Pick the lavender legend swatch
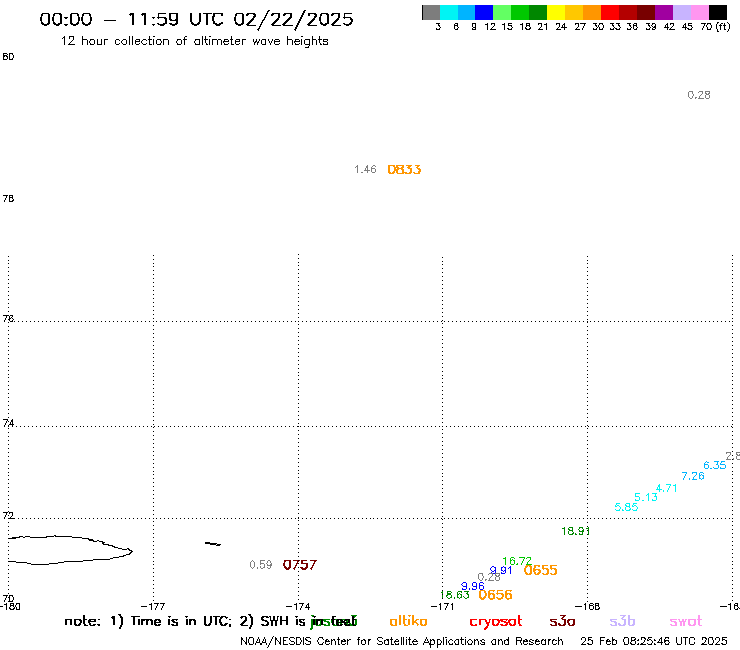This screenshot has width=740, height=650. click(x=681, y=13)
